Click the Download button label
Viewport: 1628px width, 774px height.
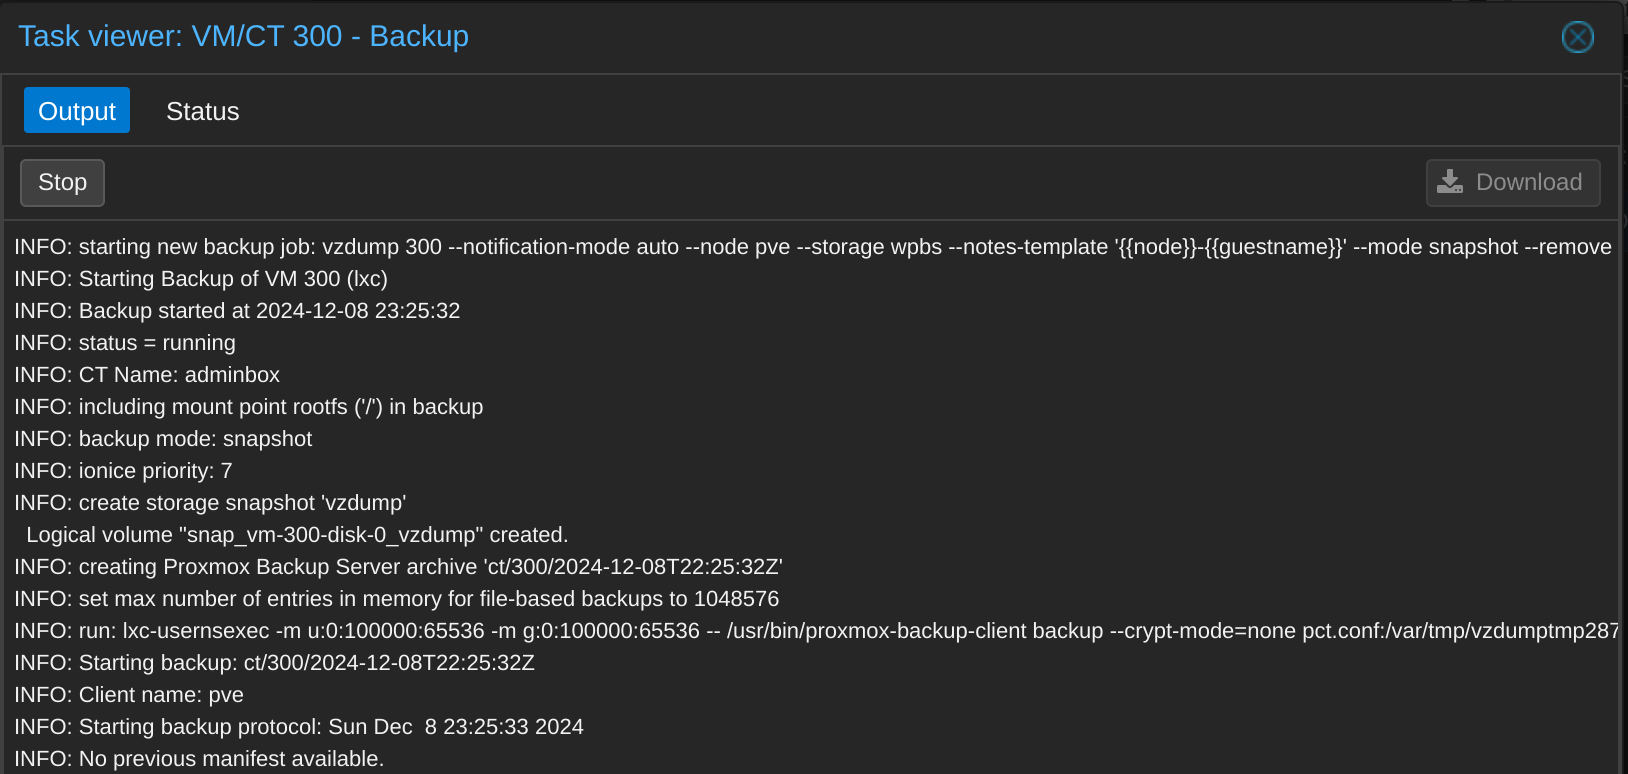[1529, 182]
